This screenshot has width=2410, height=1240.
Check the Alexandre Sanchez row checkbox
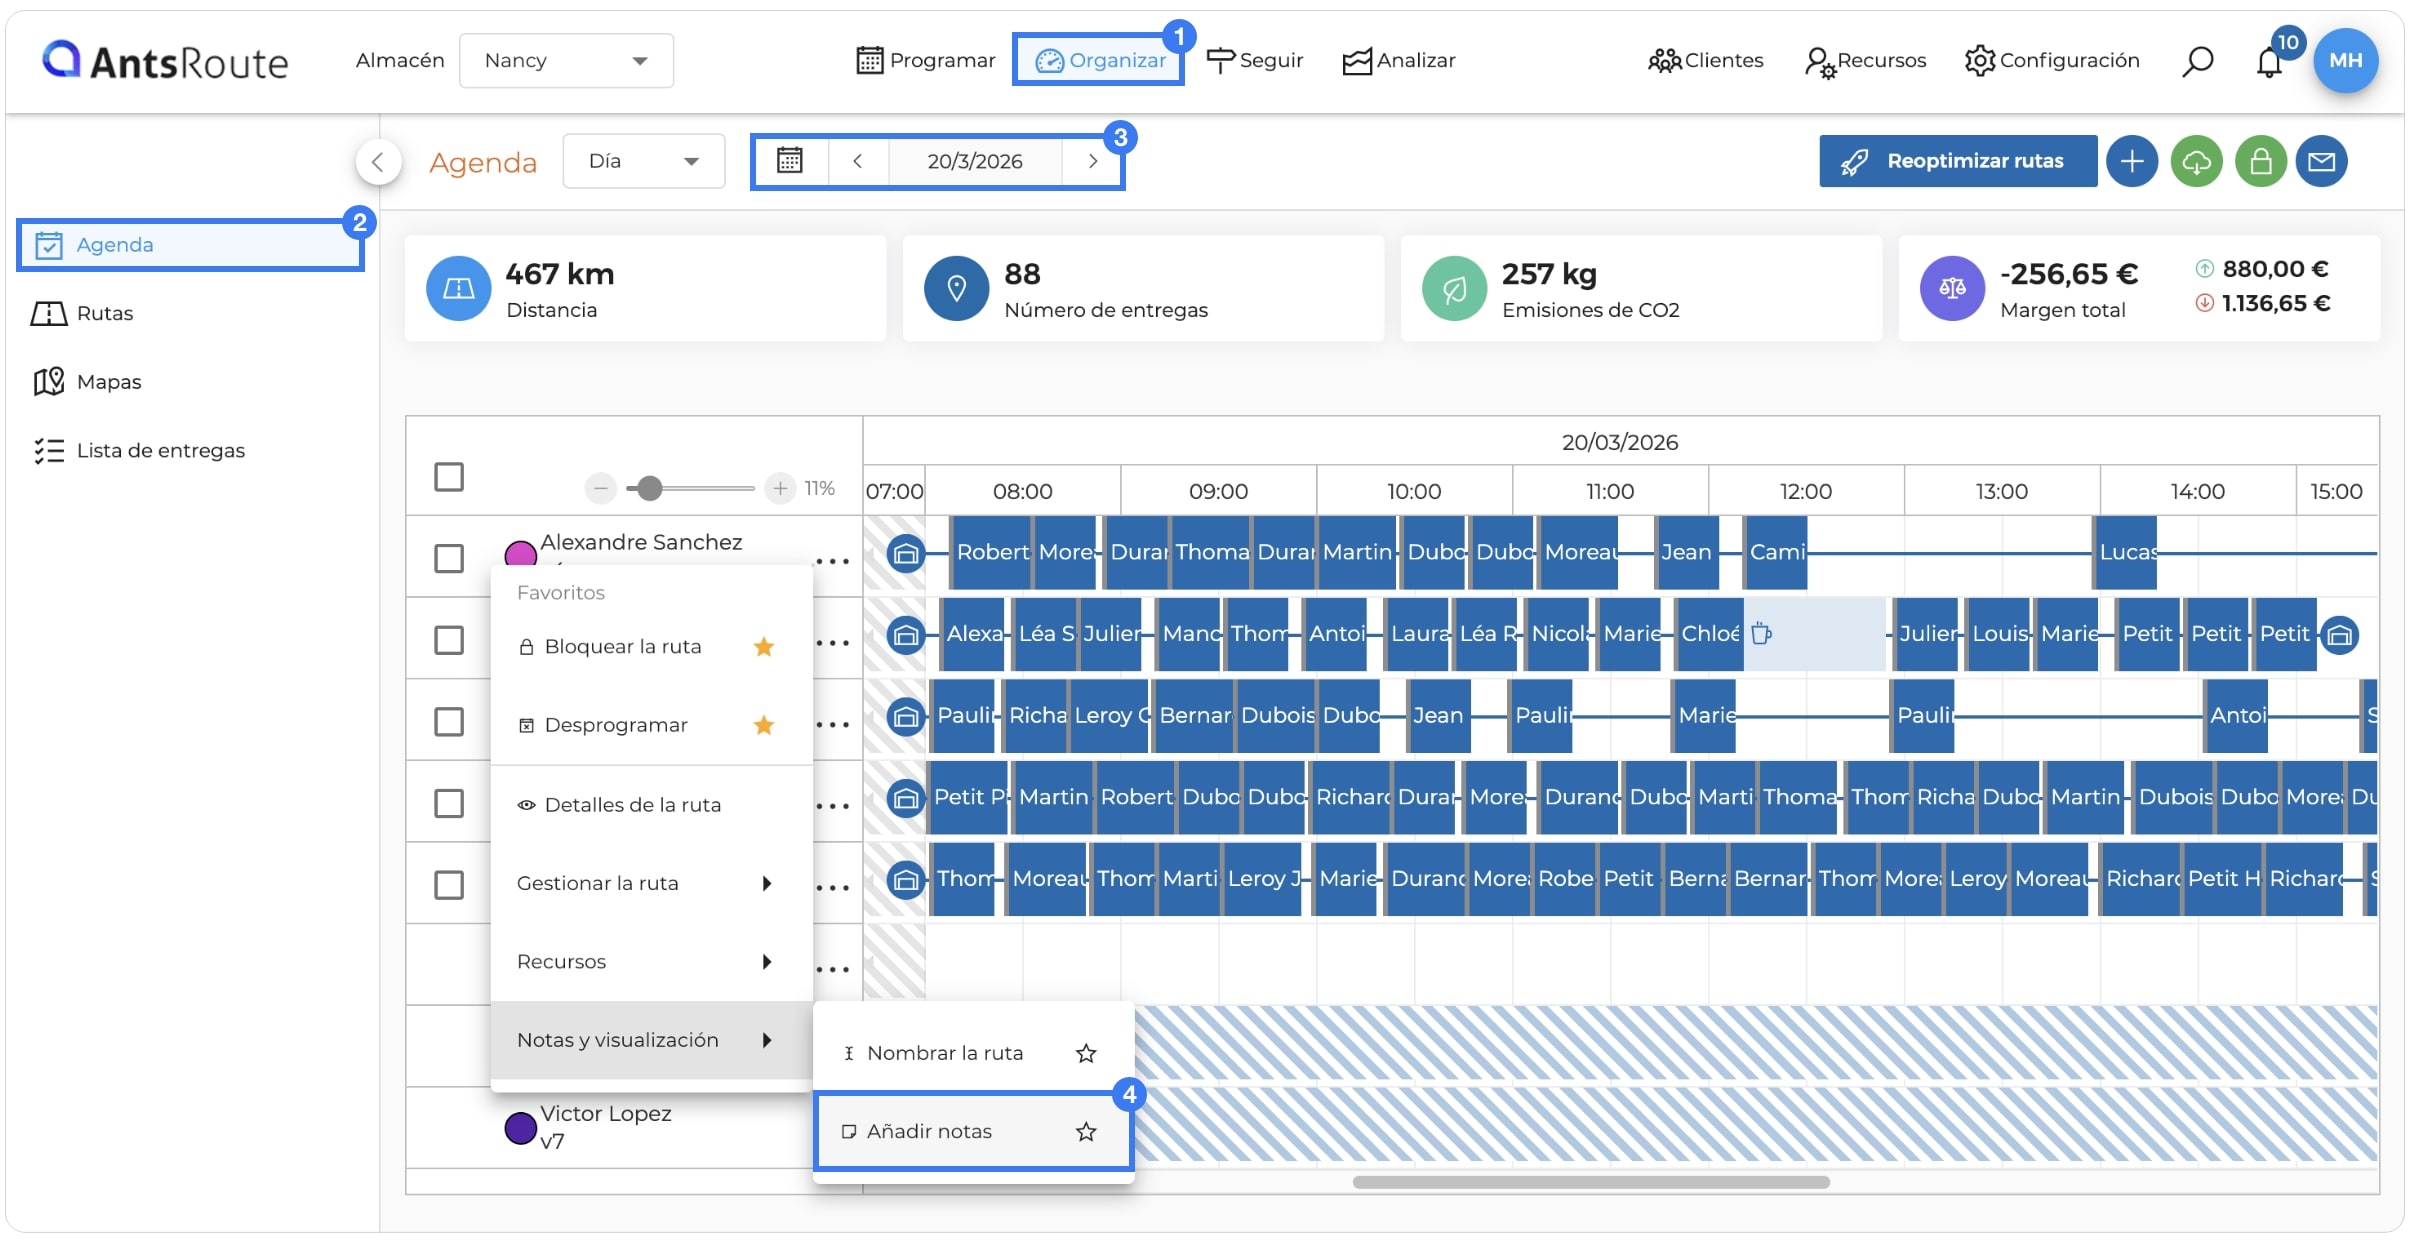tap(449, 558)
